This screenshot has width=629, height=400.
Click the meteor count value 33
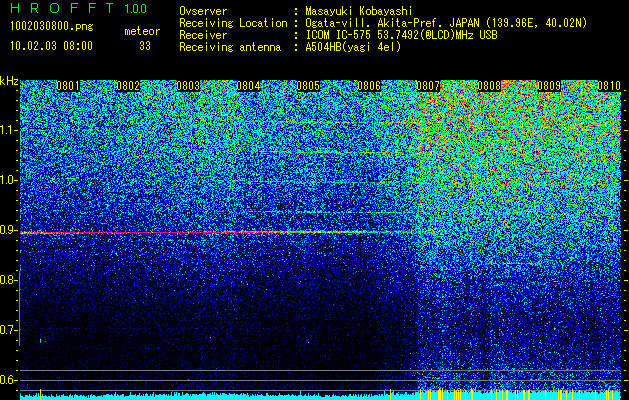144,46
